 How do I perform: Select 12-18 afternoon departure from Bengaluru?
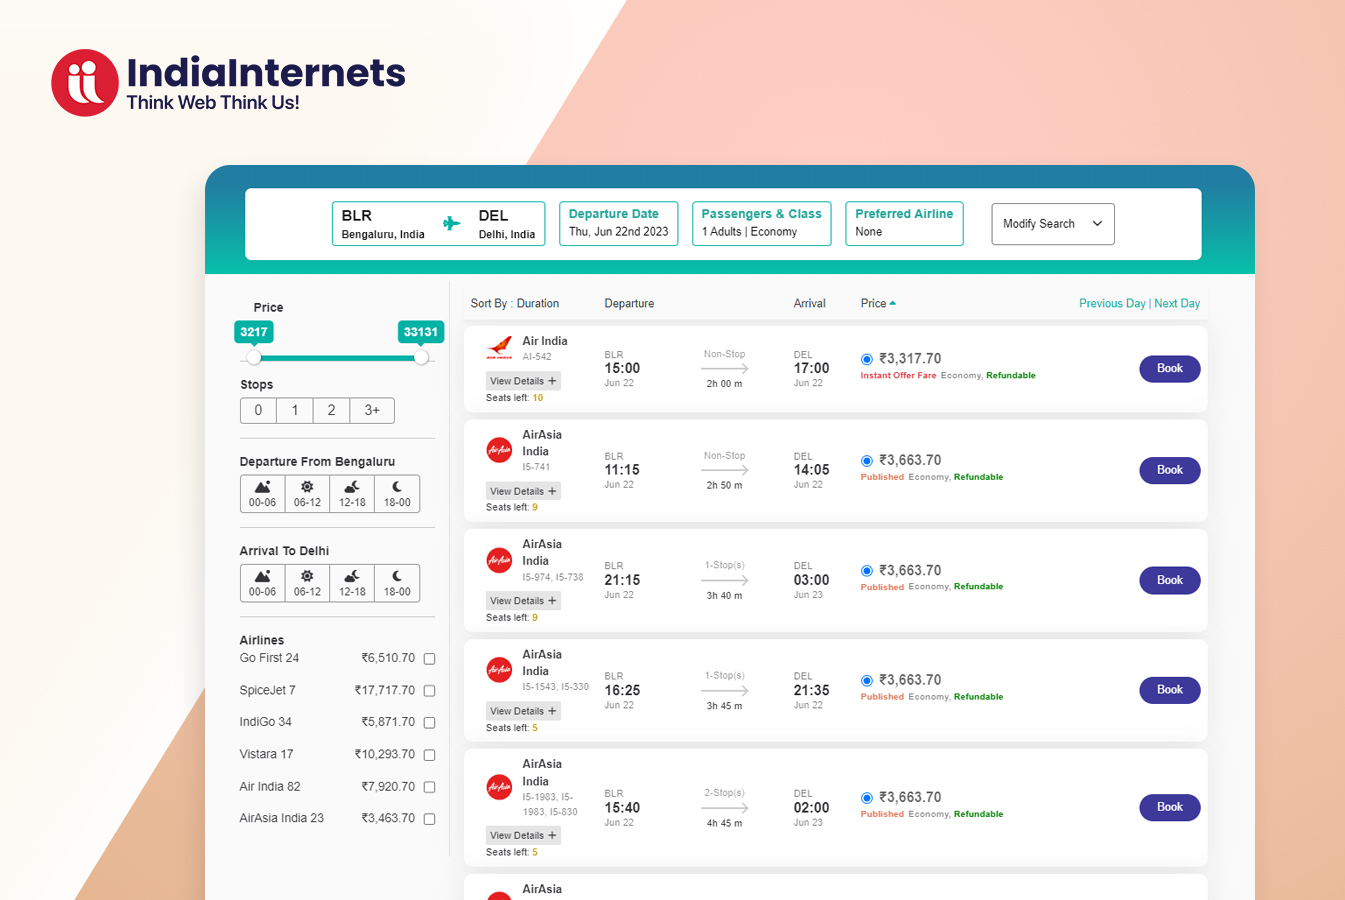(352, 493)
